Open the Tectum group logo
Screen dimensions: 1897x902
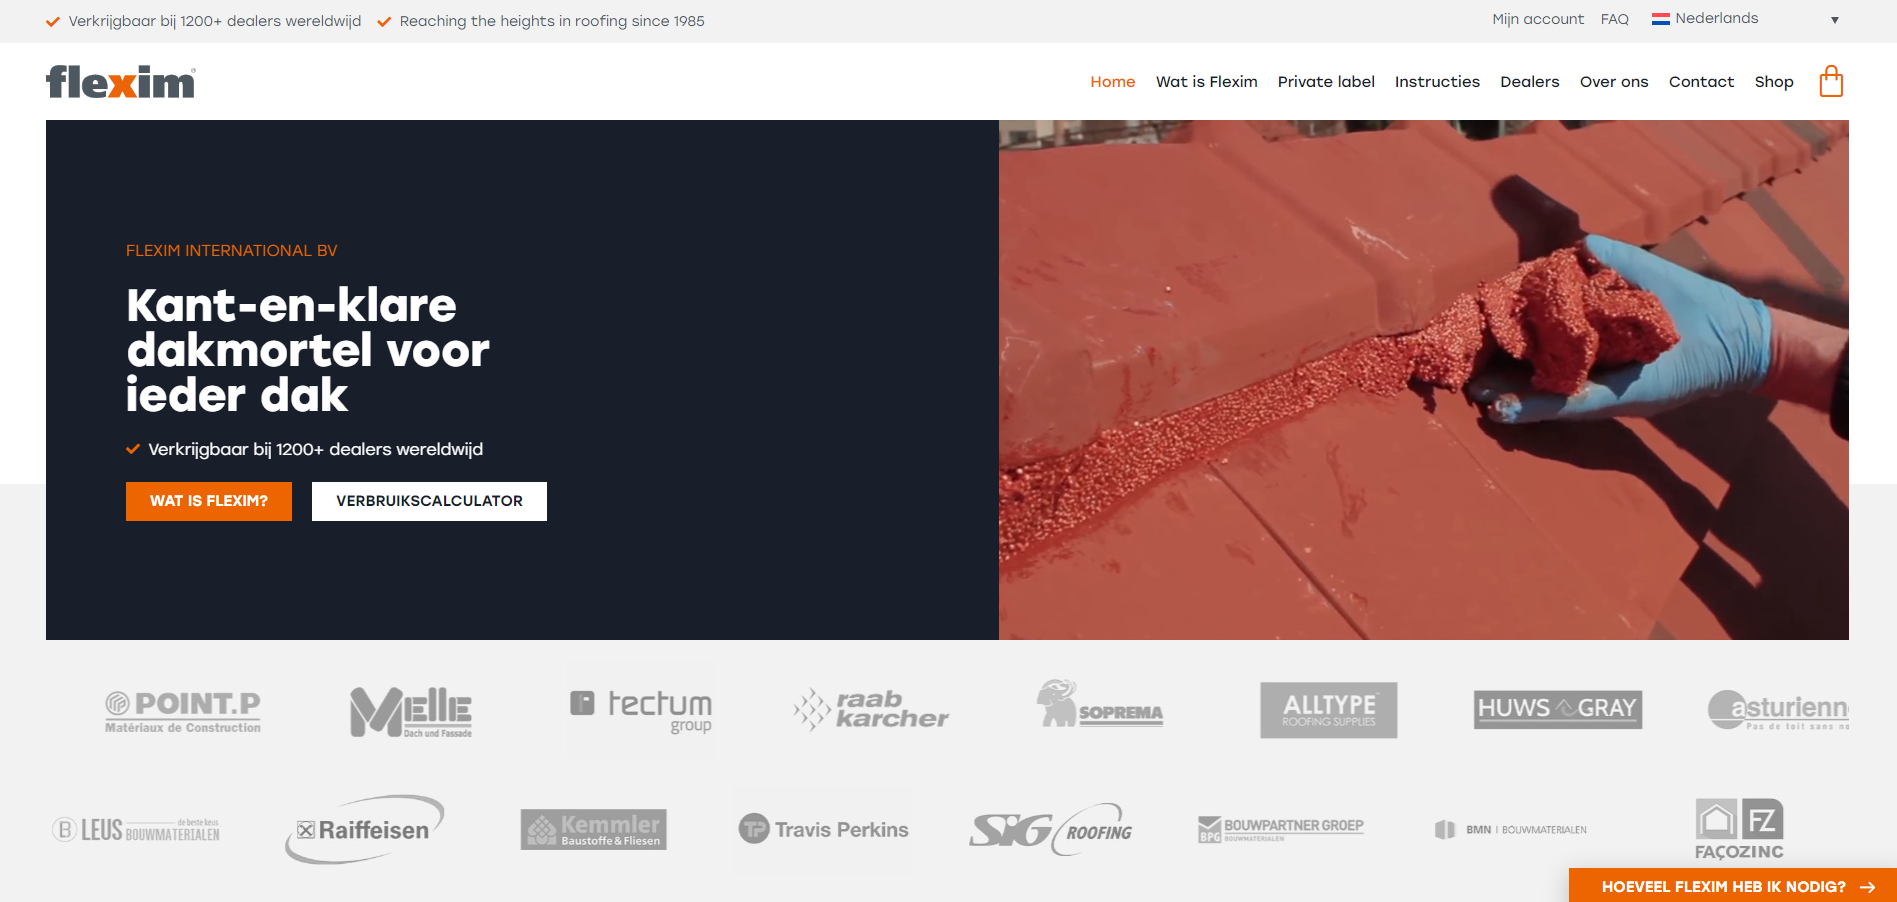tap(641, 710)
